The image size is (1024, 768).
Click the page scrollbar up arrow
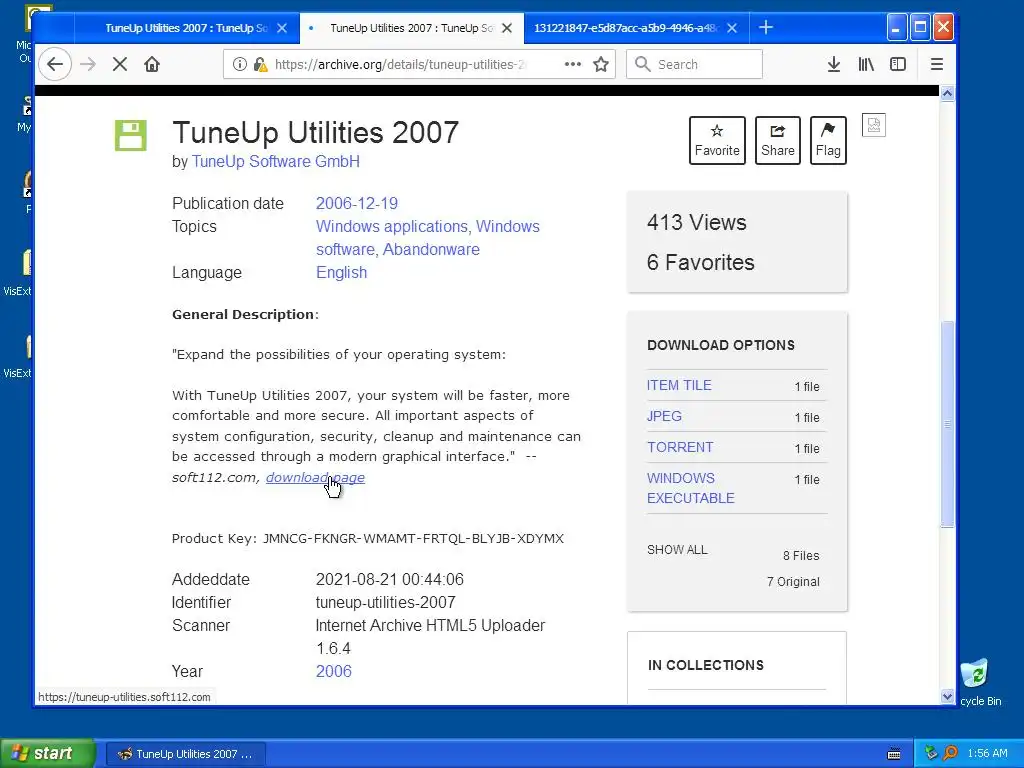(x=948, y=93)
